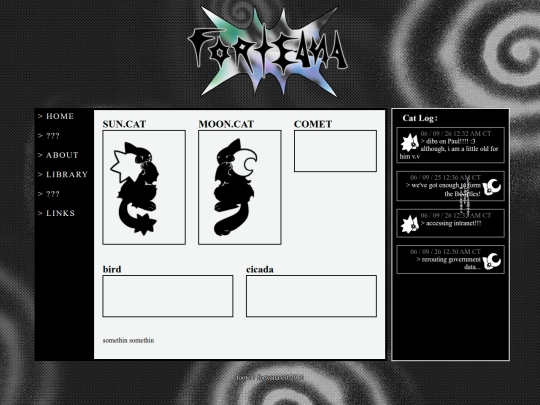The height and width of the screenshot is (405, 540).
Task: Click sun cat avatar beside "accessing intranet"
Action: click(x=409, y=225)
